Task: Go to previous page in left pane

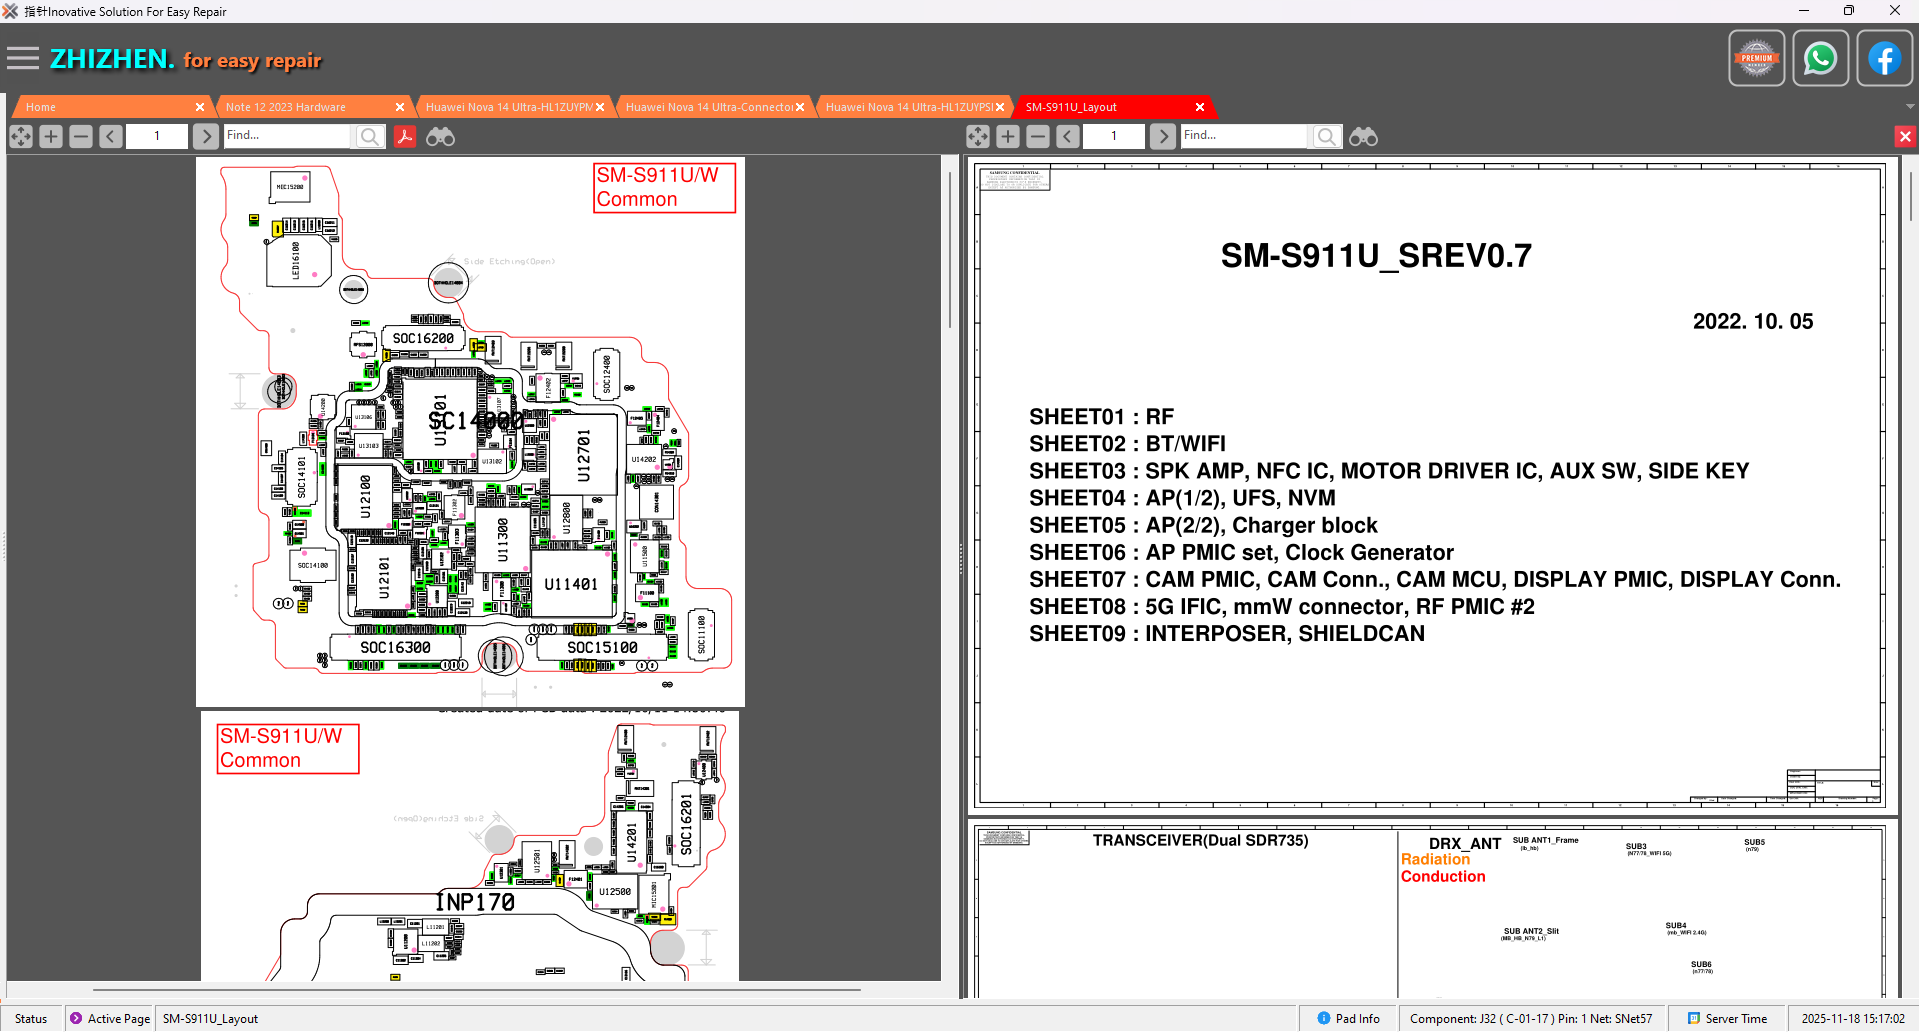Action: click(111, 136)
